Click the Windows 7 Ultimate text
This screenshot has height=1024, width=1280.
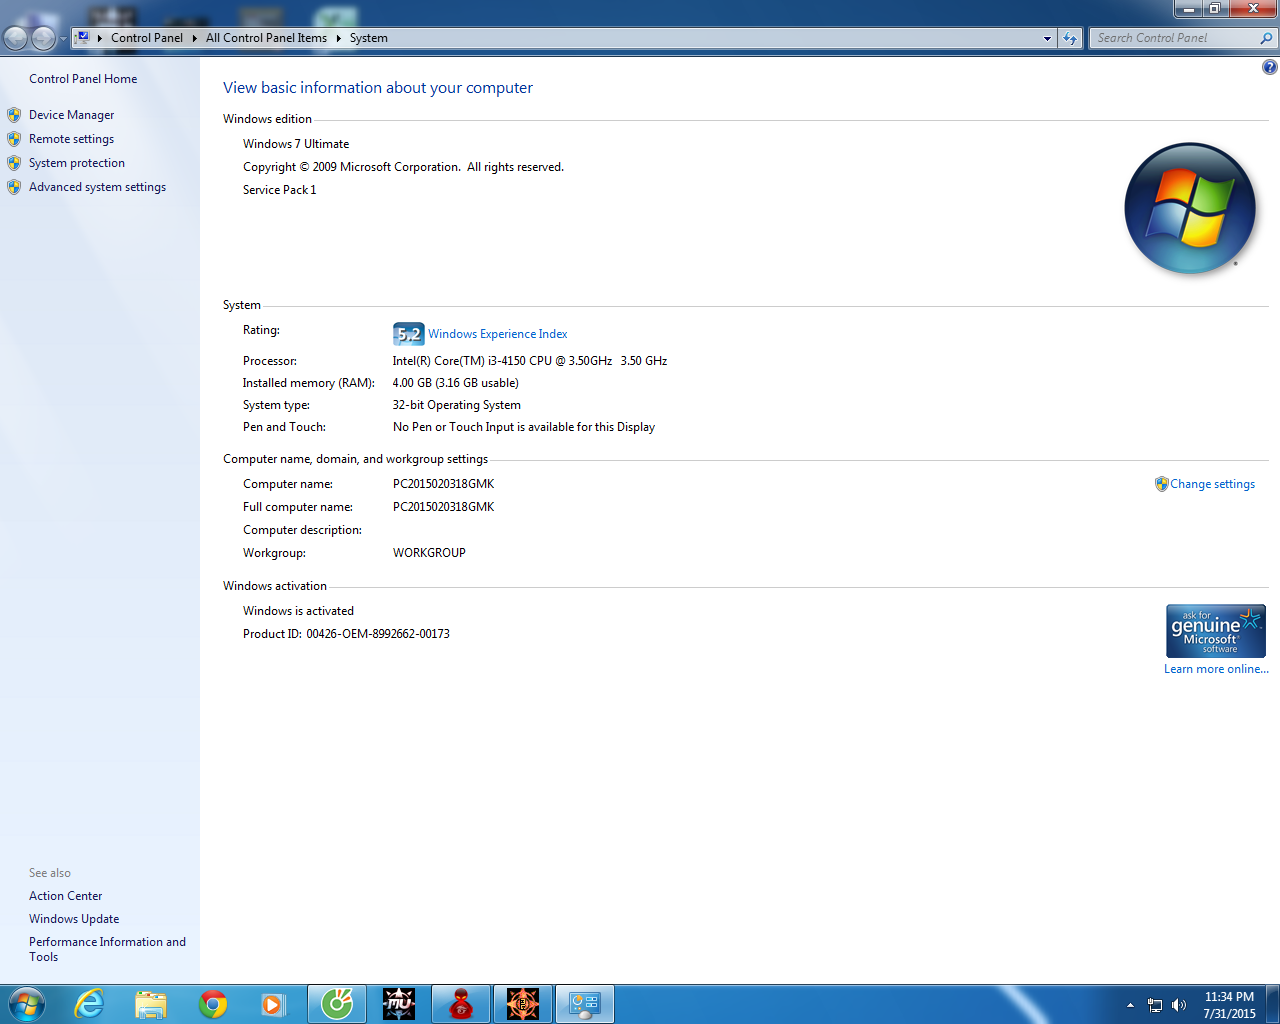[296, 144]
